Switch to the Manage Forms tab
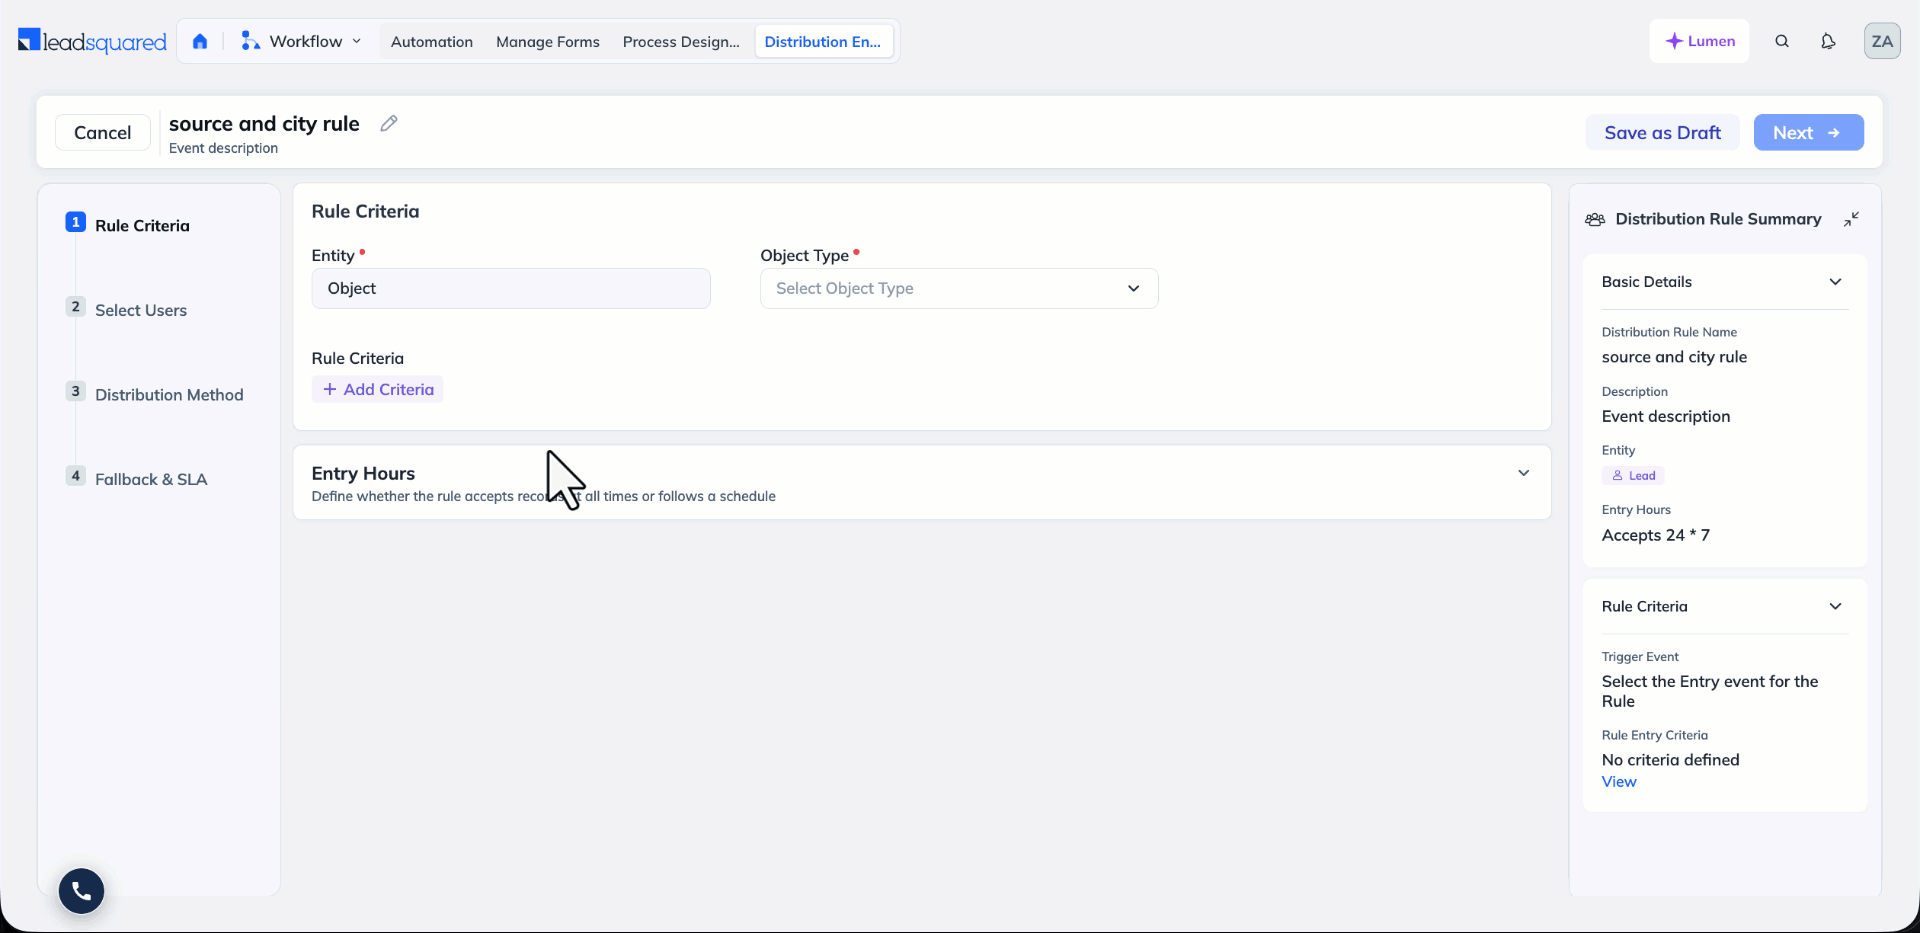This screenshot has width=1920, height=933. point(548,42)
